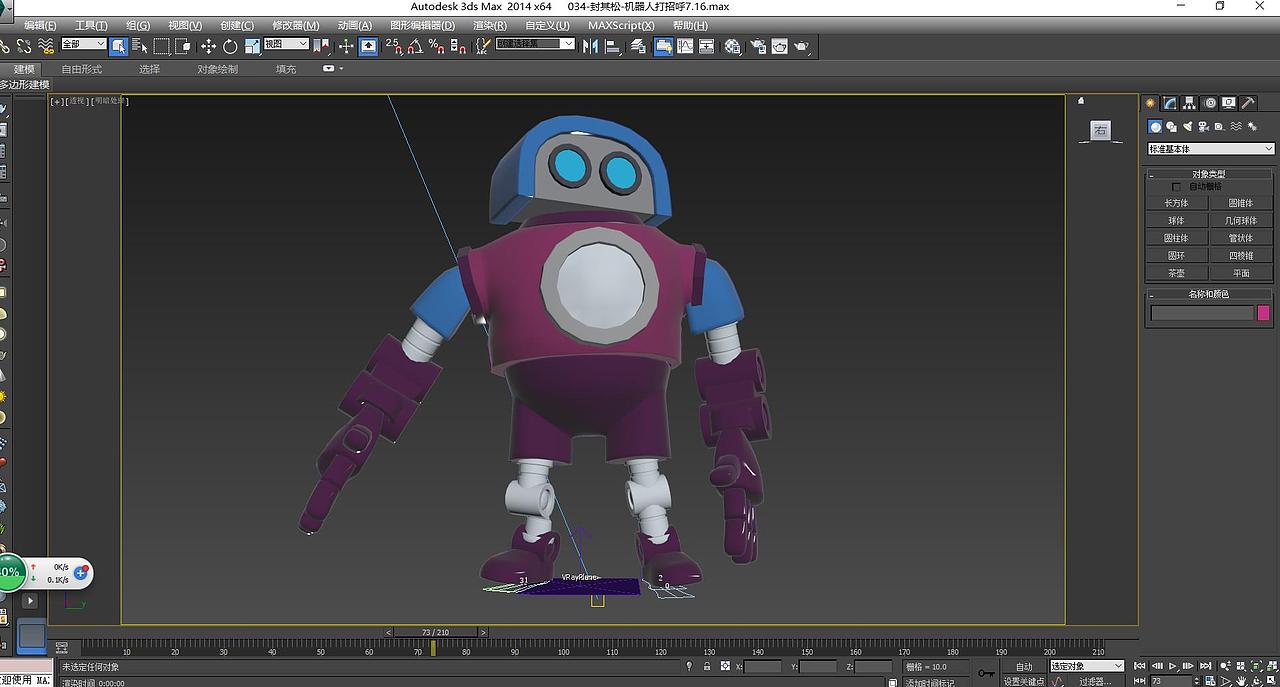Open the 视图 reference coordinate system dropdown
Screen dimensions: 1280x687
coord(286,44)
